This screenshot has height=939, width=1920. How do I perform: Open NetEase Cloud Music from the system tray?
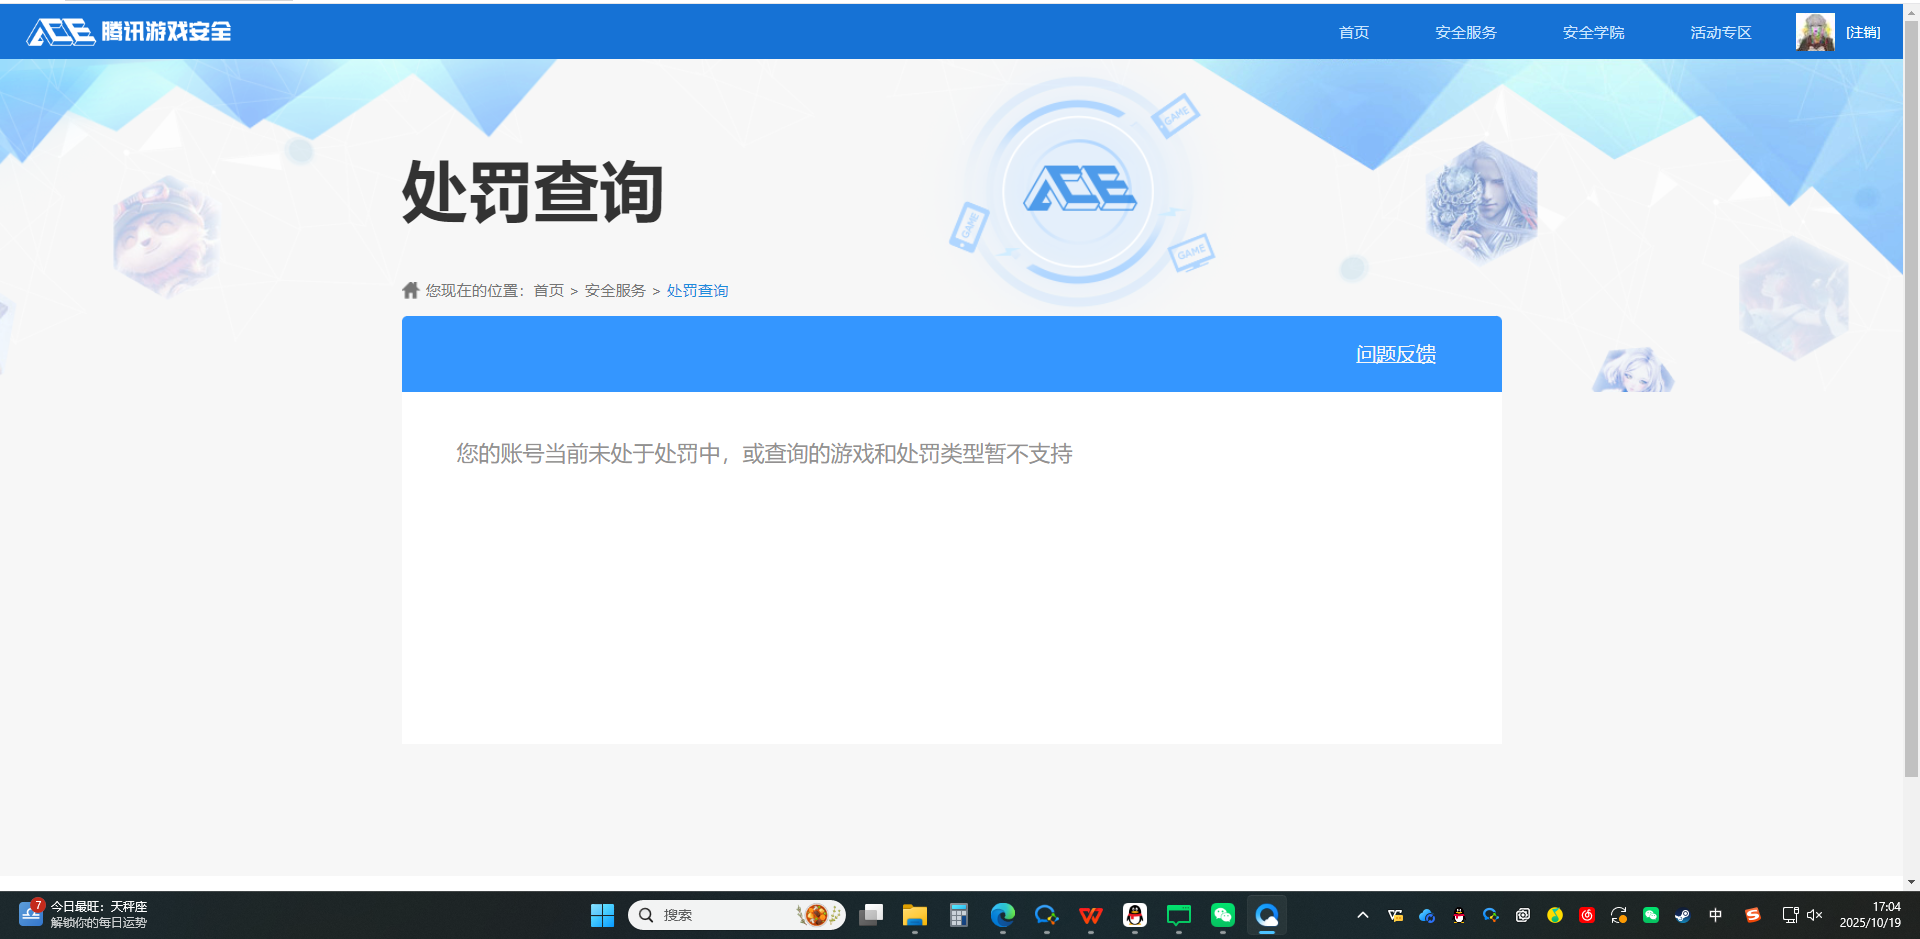pyautogui.click(x=1587, y=915)
